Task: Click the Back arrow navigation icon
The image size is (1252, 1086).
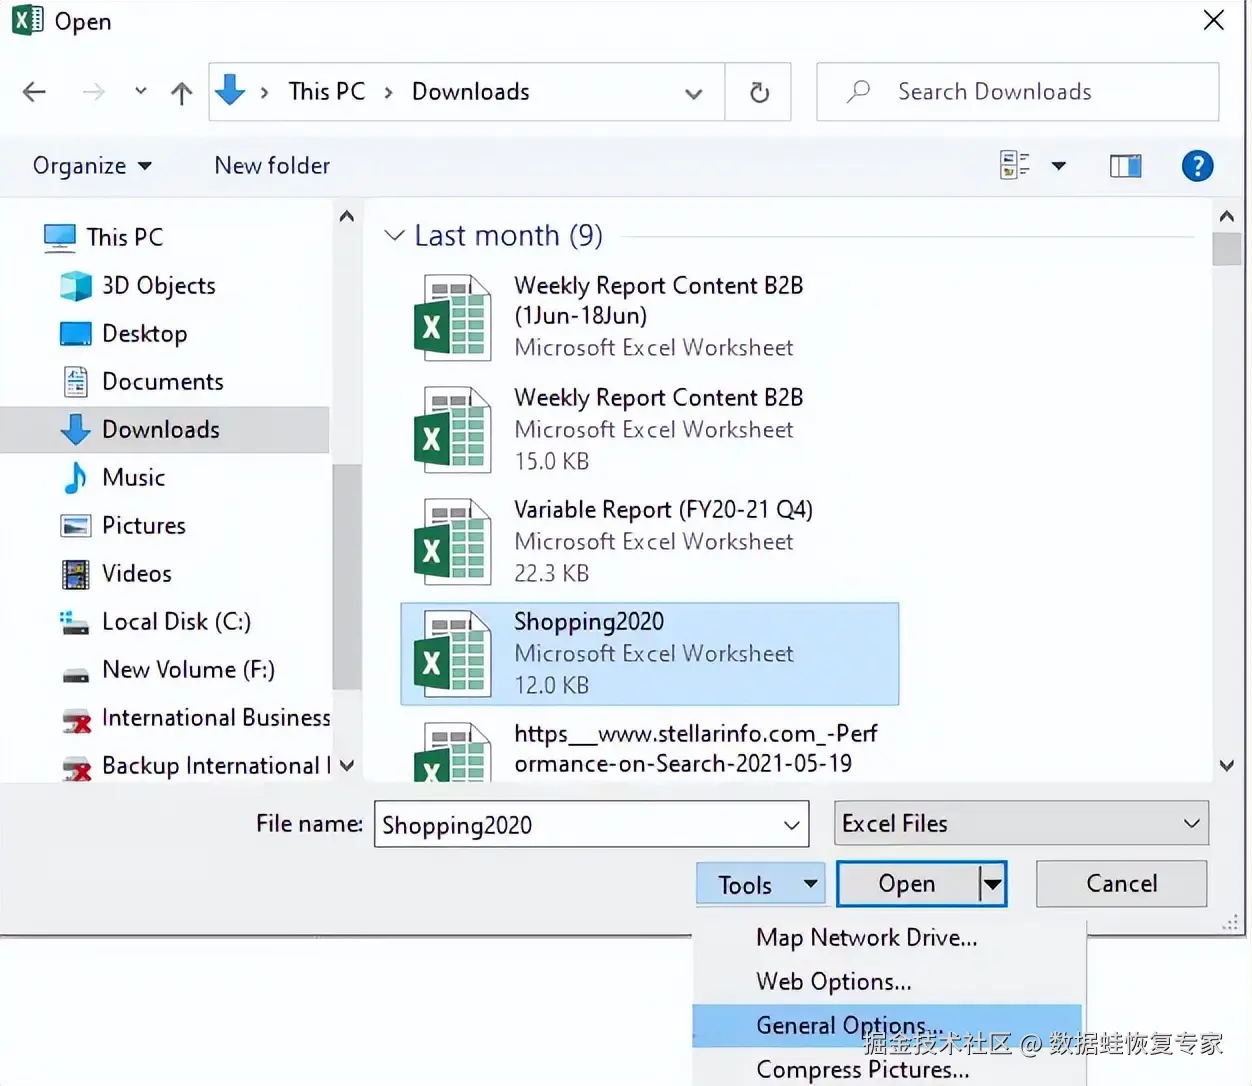Action: tap(34, 92)
